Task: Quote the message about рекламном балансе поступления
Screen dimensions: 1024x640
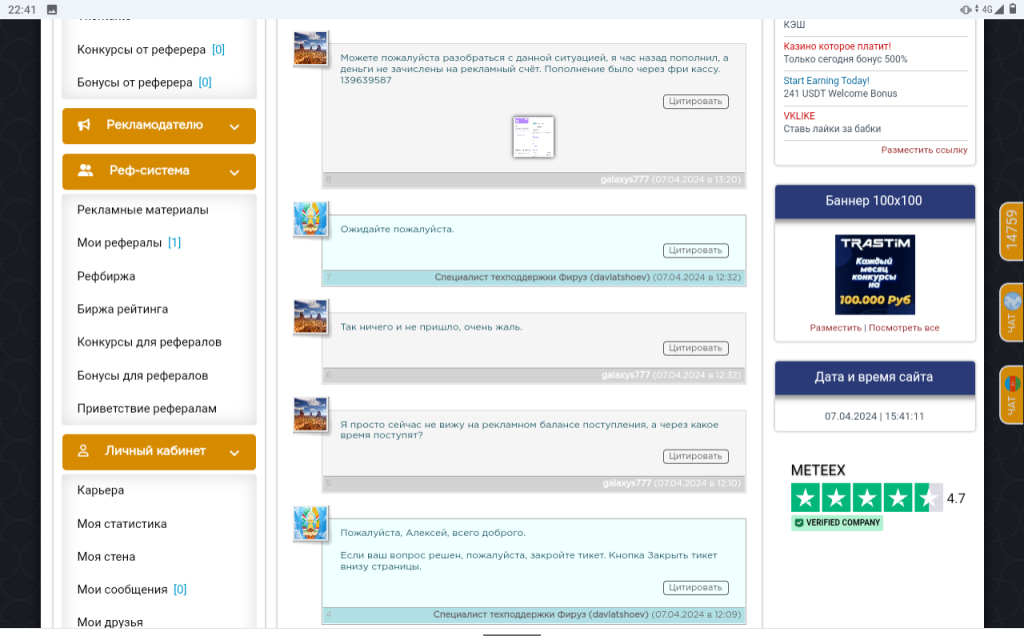Action: click(696, 456)
